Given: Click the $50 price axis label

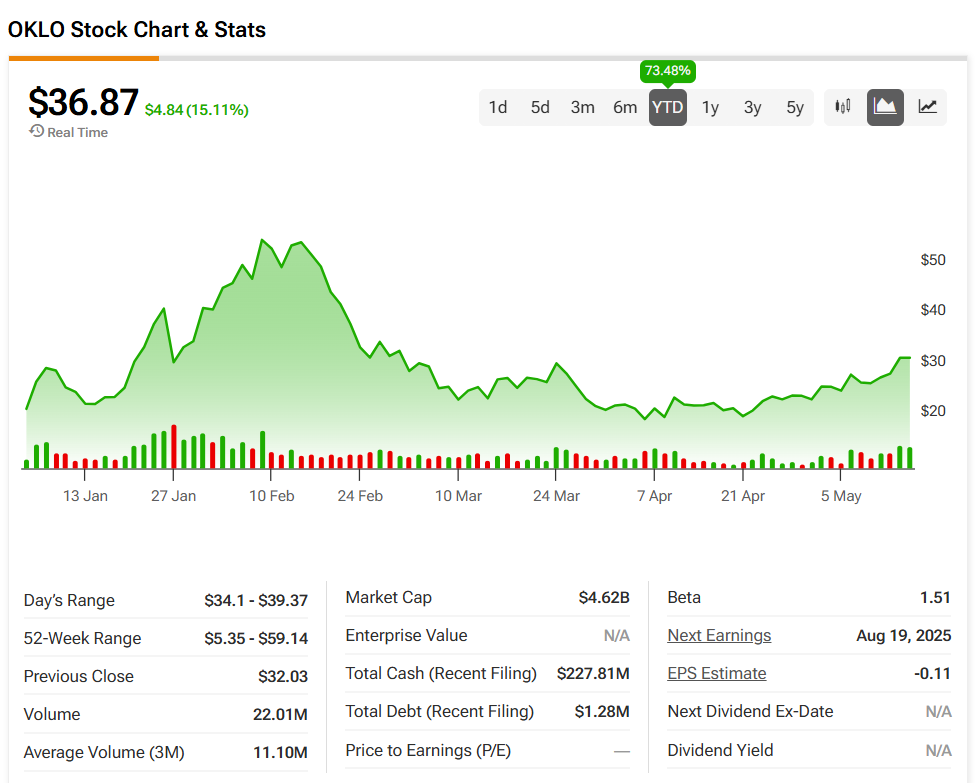Looking at the screenshot, I should [x=933, y=259].
